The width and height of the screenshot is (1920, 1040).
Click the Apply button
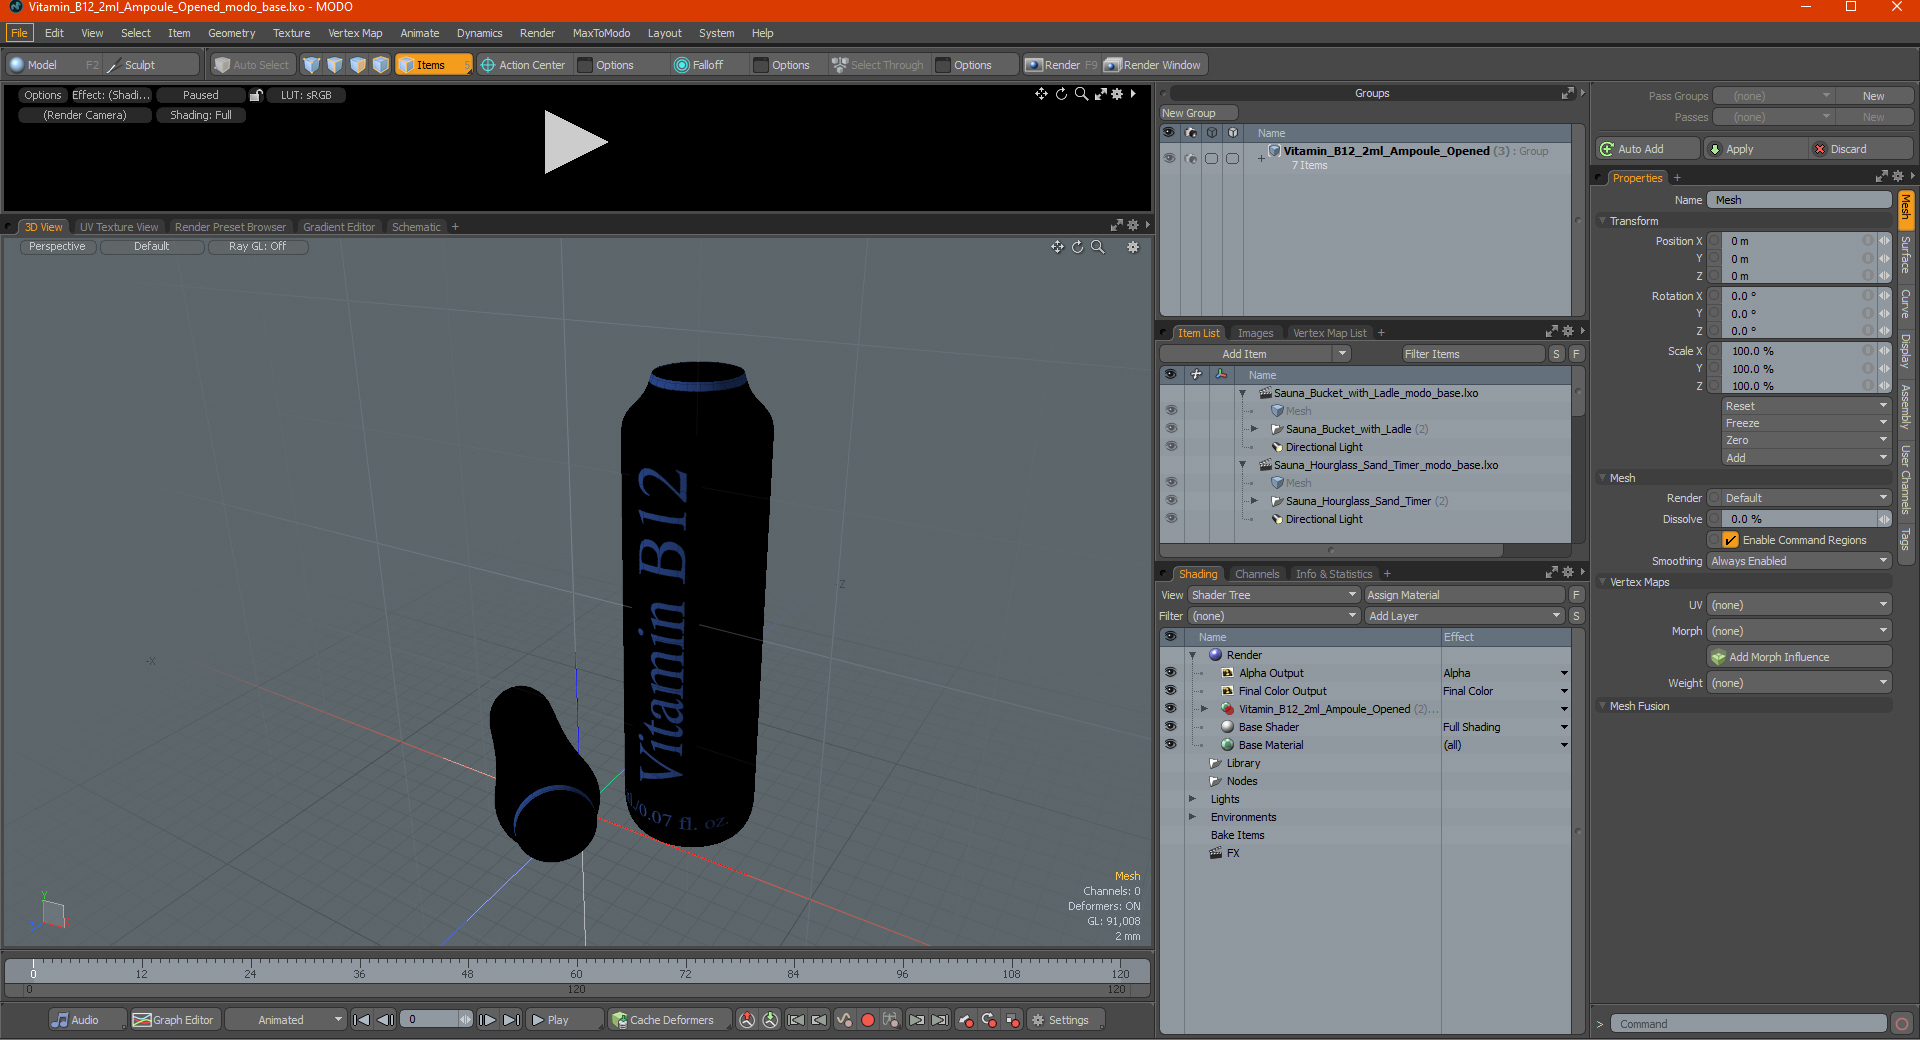coord(1754,149)
